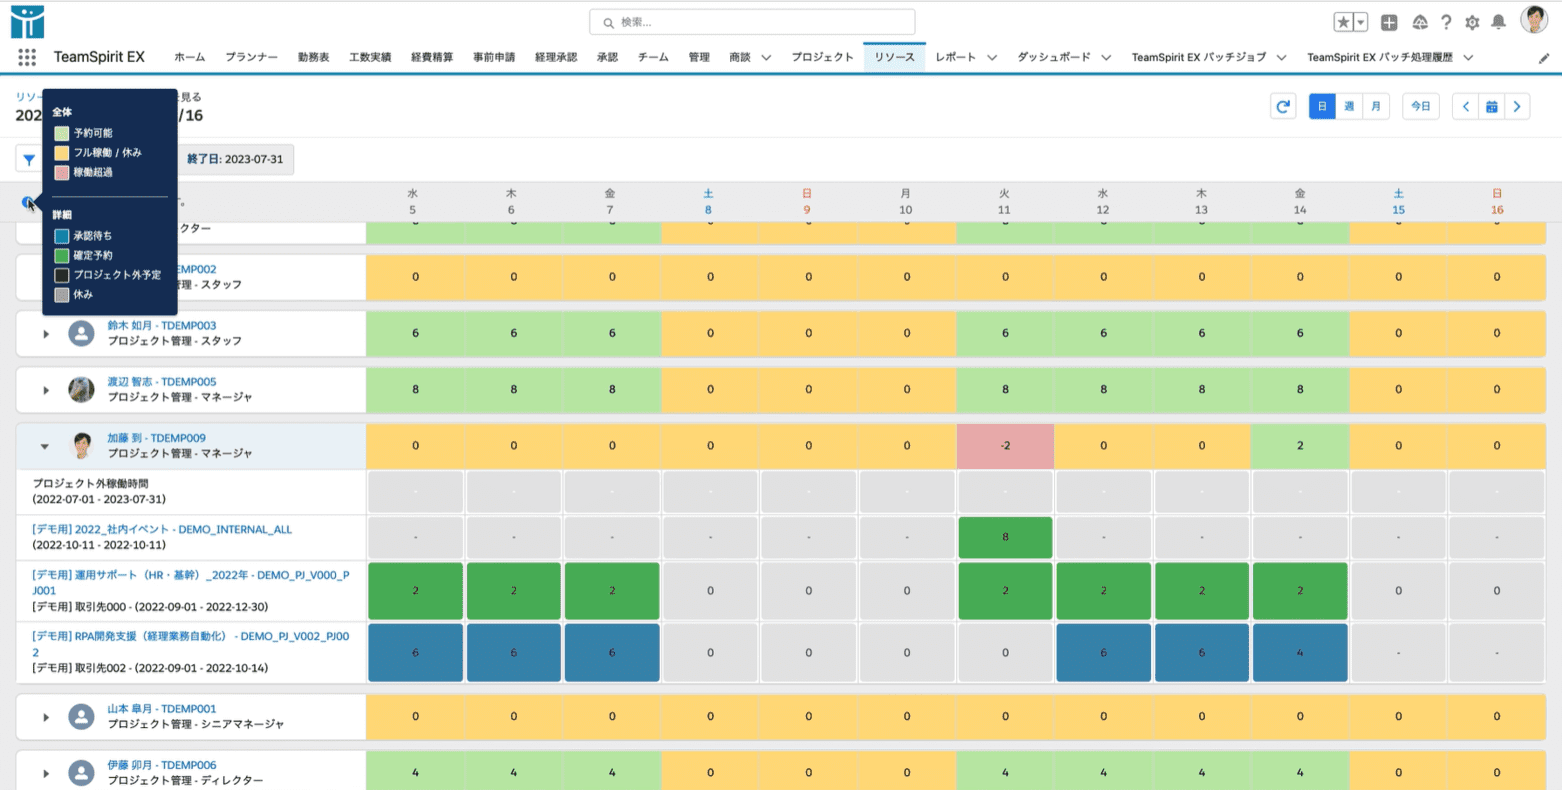Open the notifications bell
This screenshot has width=1562, height=790.
coord(1498,22)
